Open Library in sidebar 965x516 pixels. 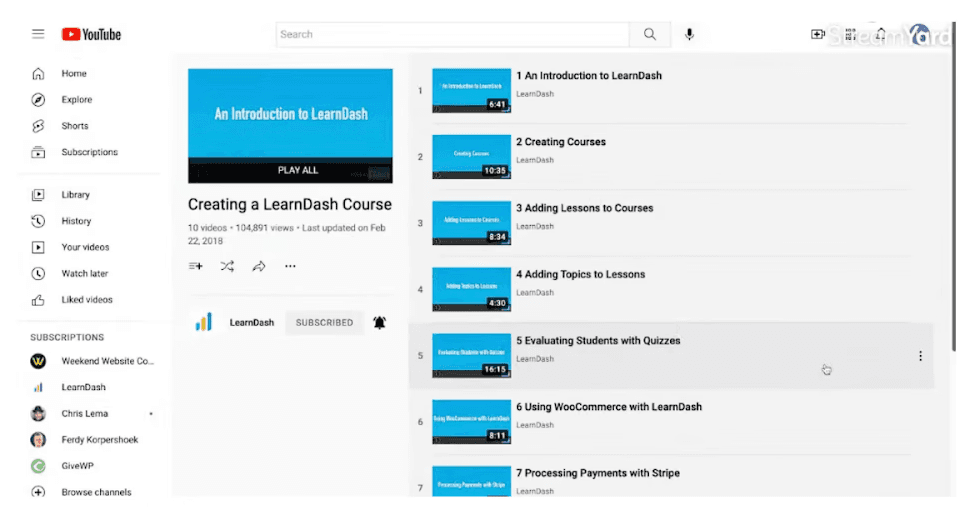pos(75,195)
